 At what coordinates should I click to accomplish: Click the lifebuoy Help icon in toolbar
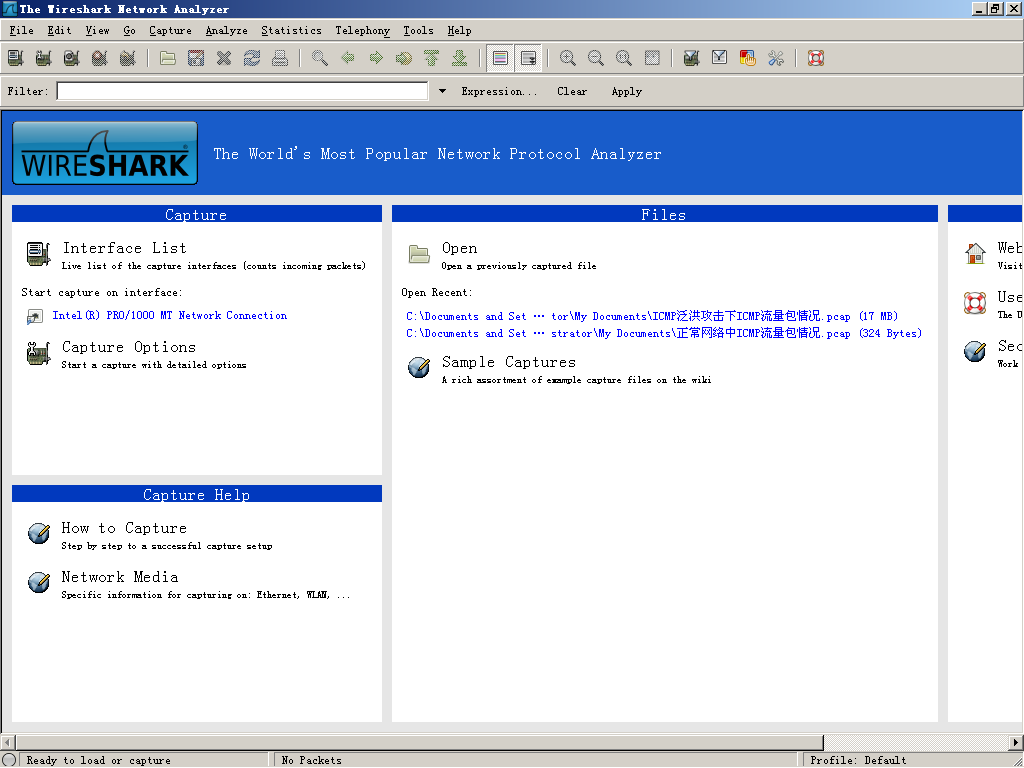point(816,58)
